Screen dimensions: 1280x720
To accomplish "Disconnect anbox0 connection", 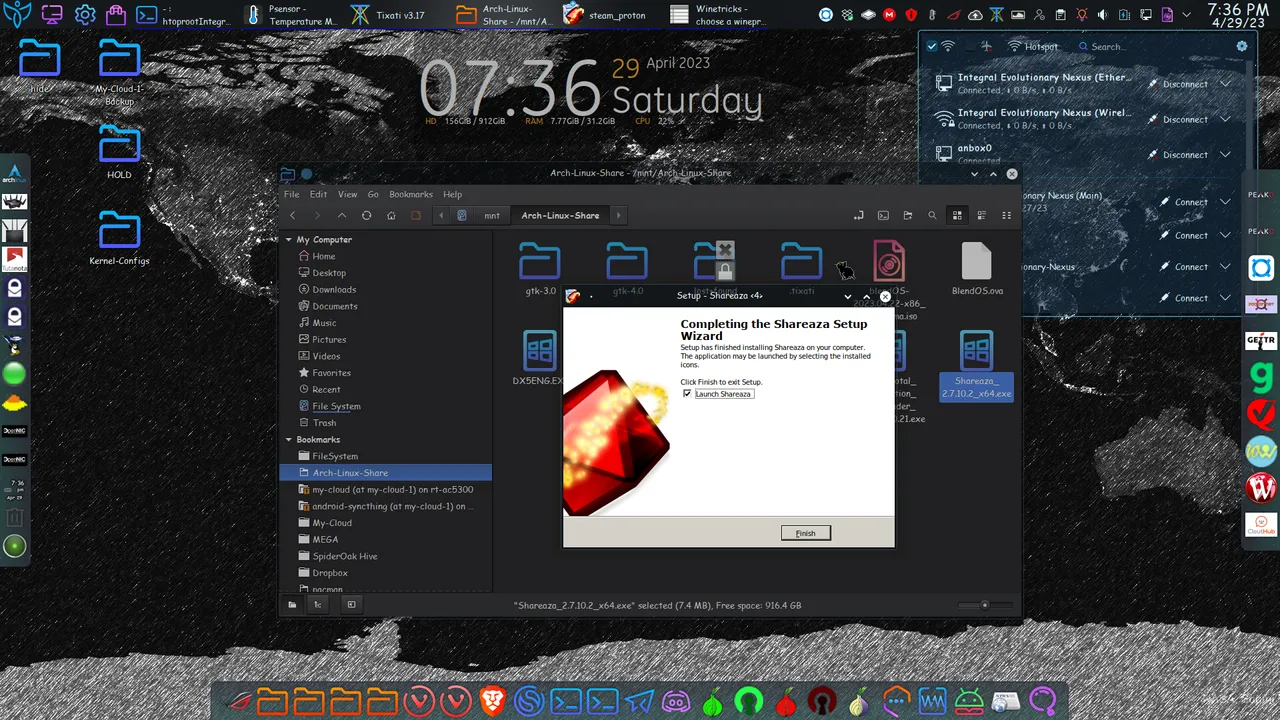I will (x=1178, y=155).
